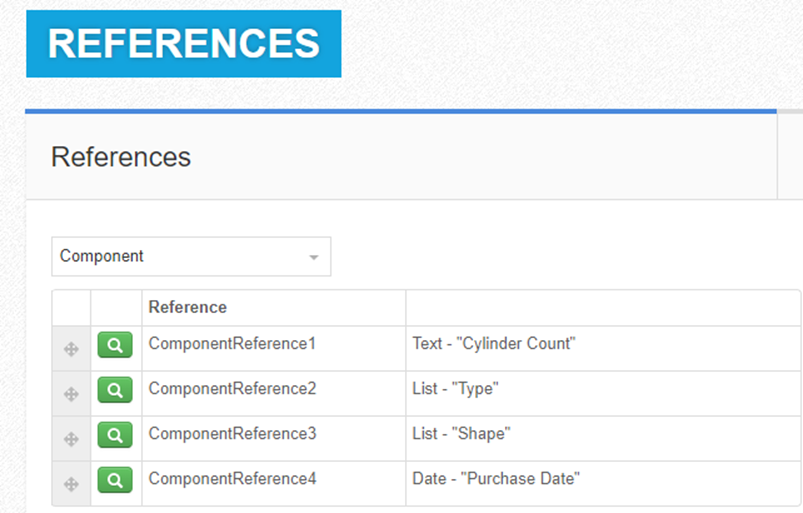
Task: Click the REFERENCES blue banner title
Action: [x=184, y=44]
